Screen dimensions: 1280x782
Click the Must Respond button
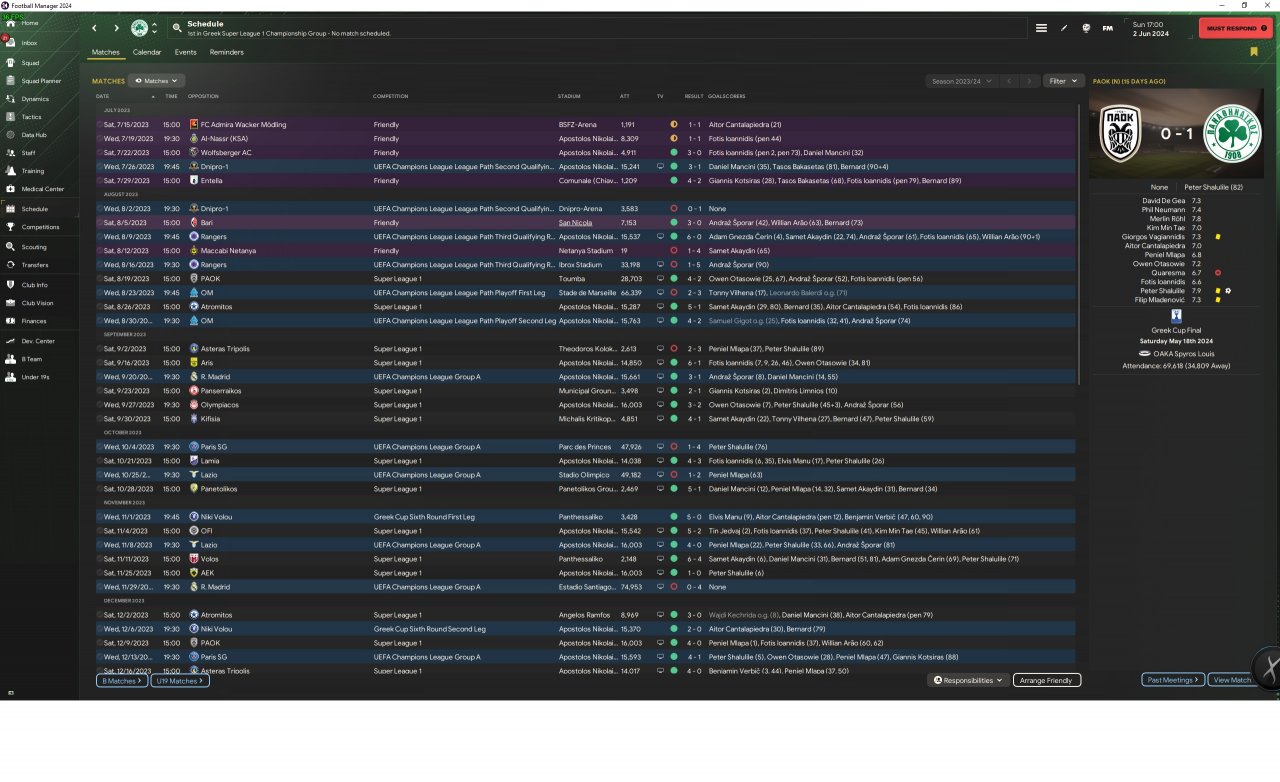click(1235, 28)
